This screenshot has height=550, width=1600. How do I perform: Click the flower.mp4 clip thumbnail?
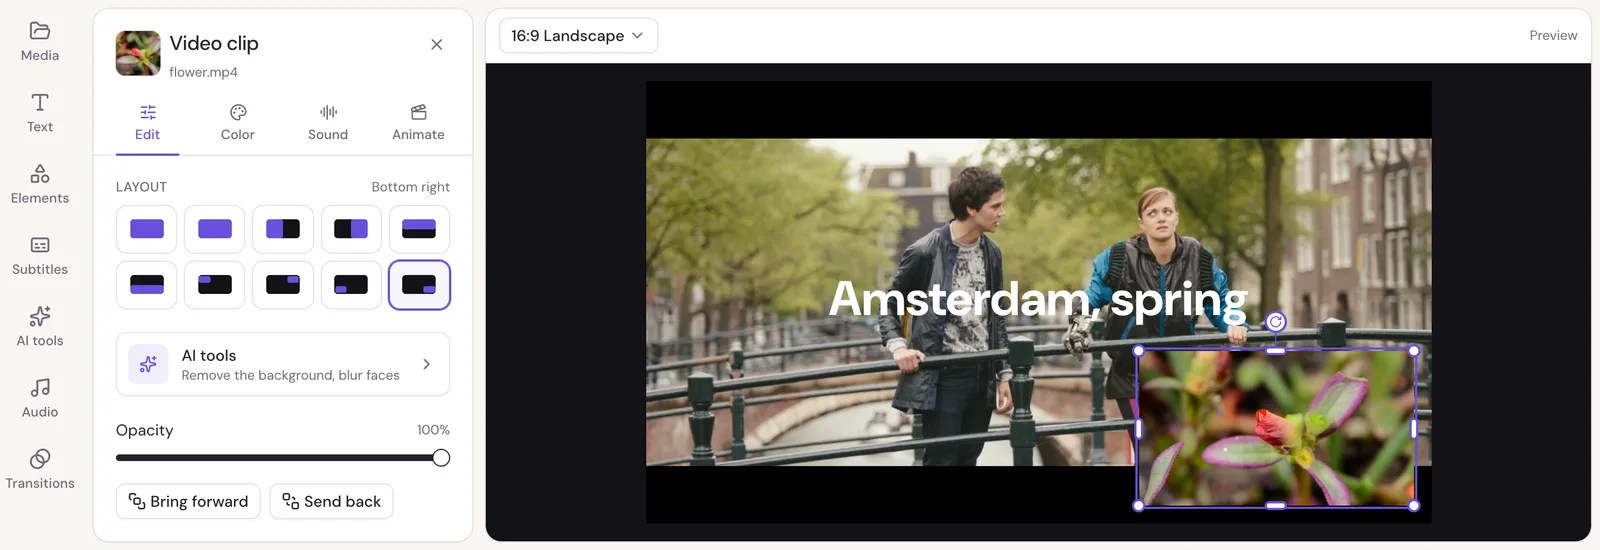(138, 53)
